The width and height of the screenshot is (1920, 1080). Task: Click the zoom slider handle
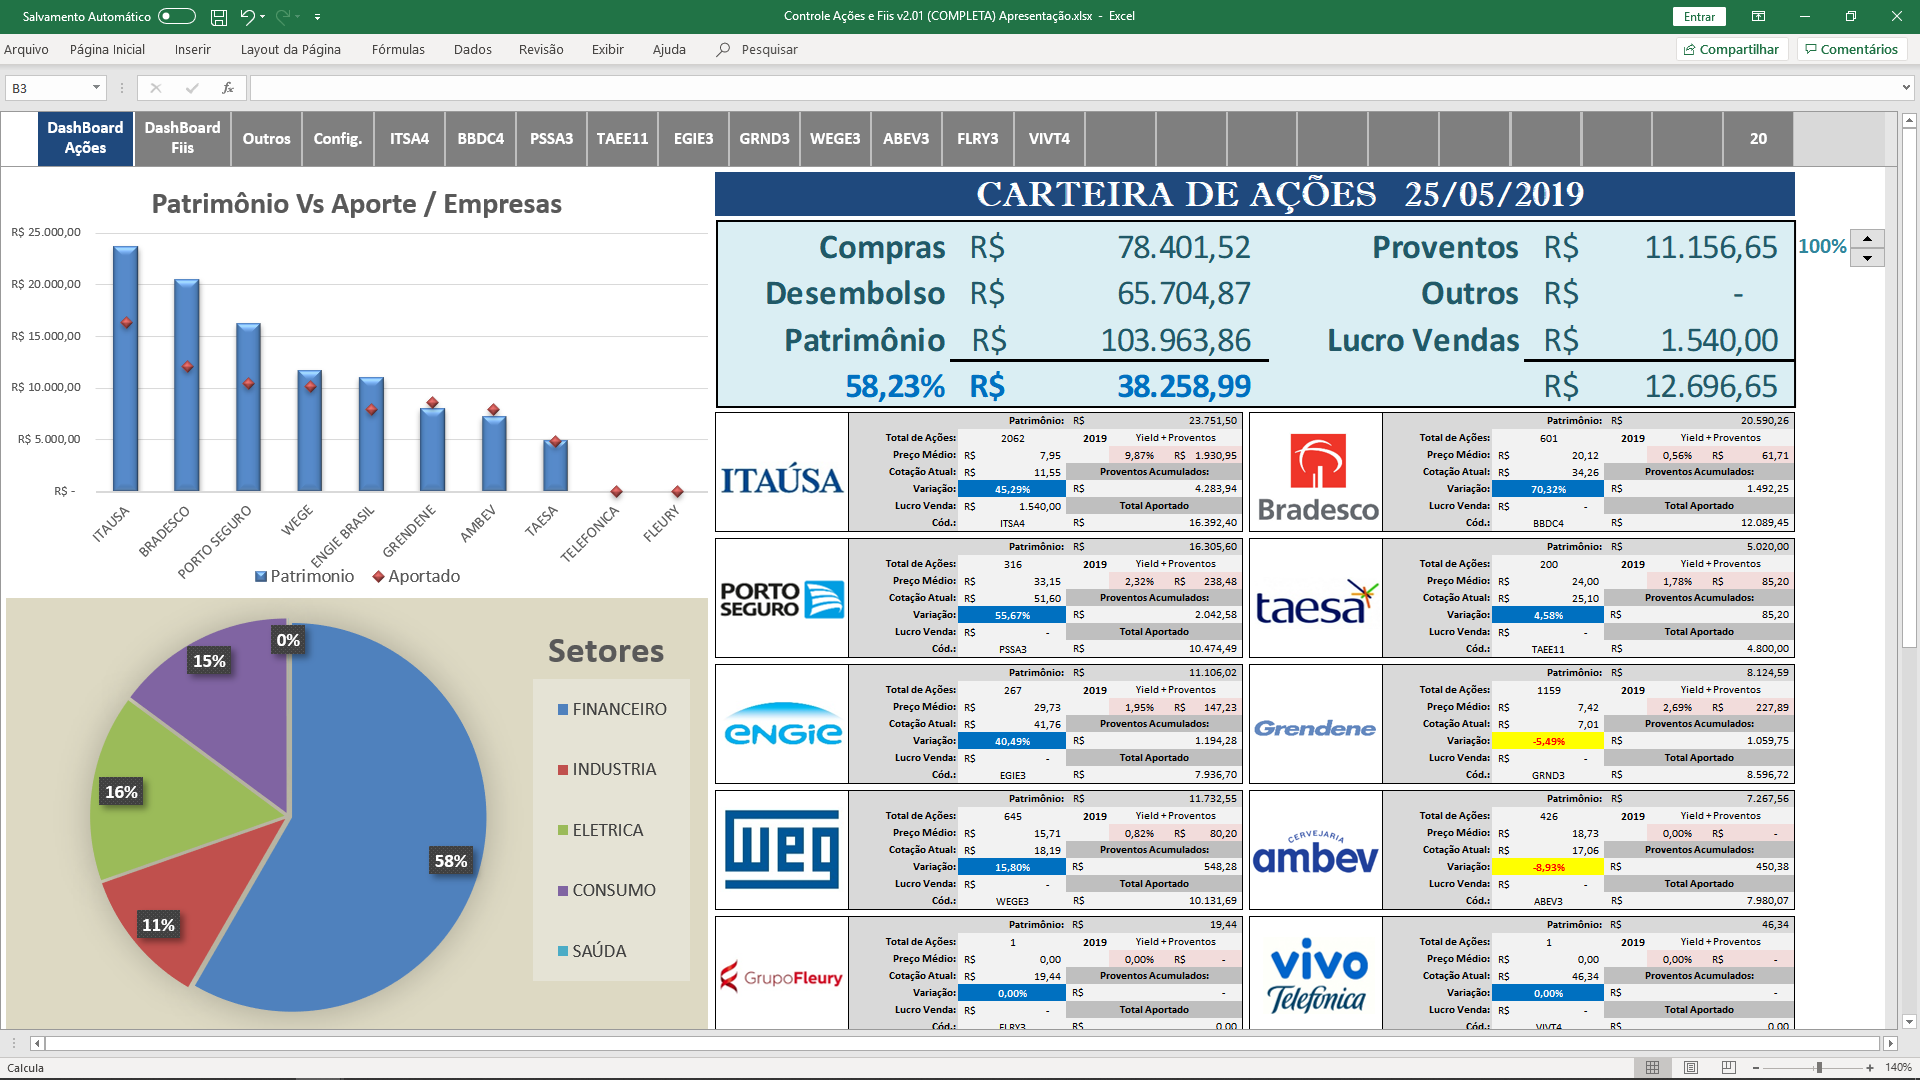point(1819,1068)
